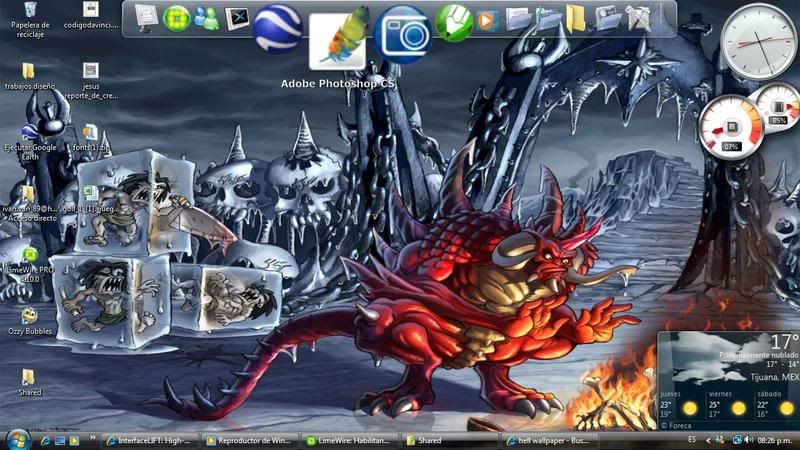
Task: Select the jueves forecast in weather gadget
Action: (x=679, y=405)
